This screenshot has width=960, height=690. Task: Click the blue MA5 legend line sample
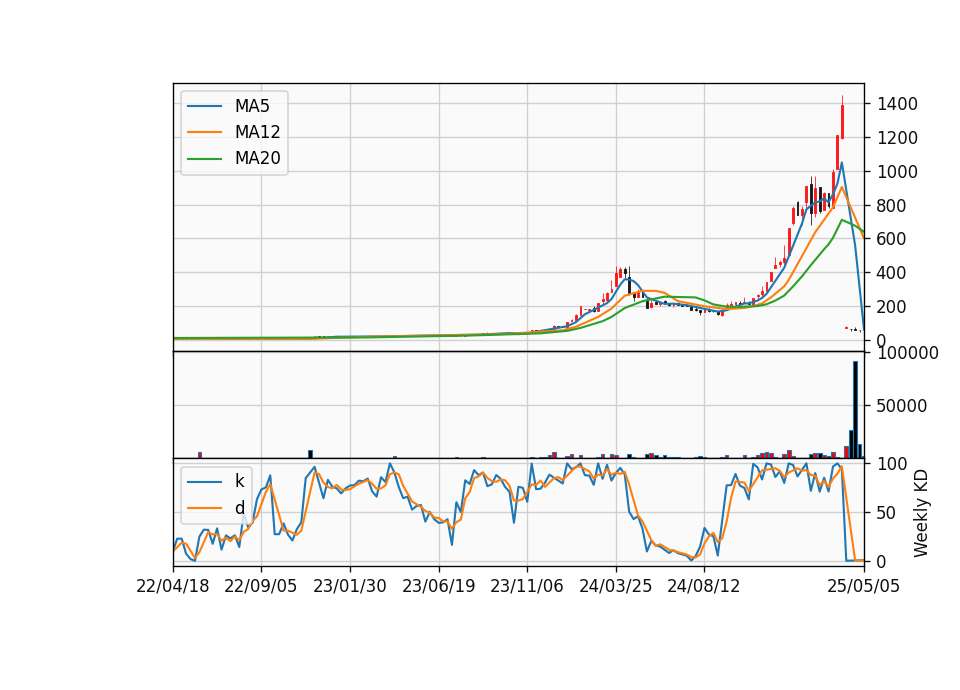click(x=204, y=106)
